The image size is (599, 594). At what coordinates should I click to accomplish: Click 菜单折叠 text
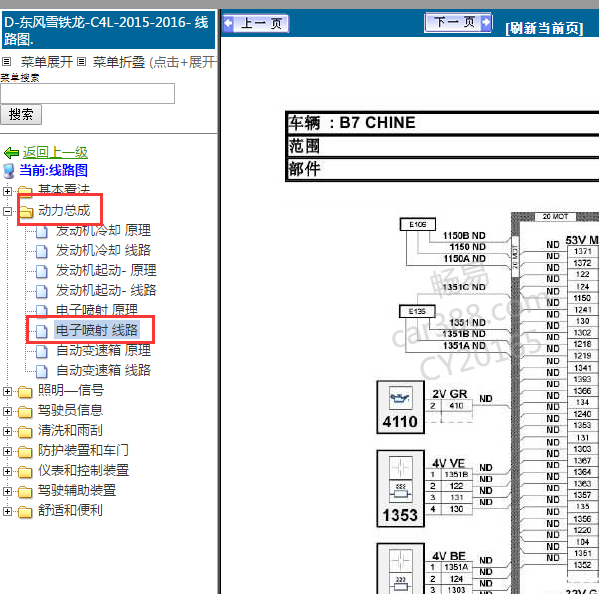(119, 62)
